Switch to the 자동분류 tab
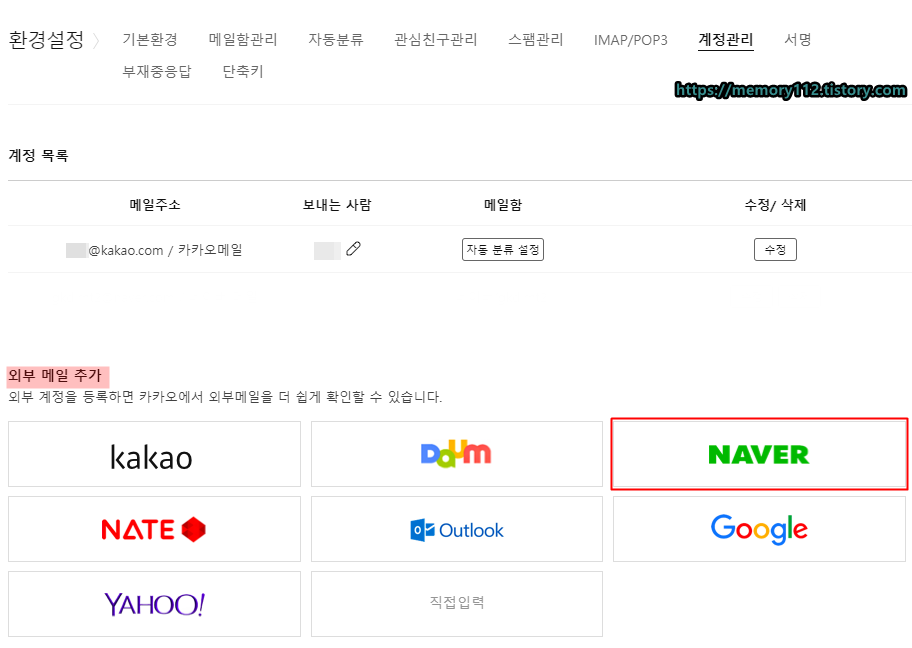Screen dimensions: 912x648 (x=336, y=40)
